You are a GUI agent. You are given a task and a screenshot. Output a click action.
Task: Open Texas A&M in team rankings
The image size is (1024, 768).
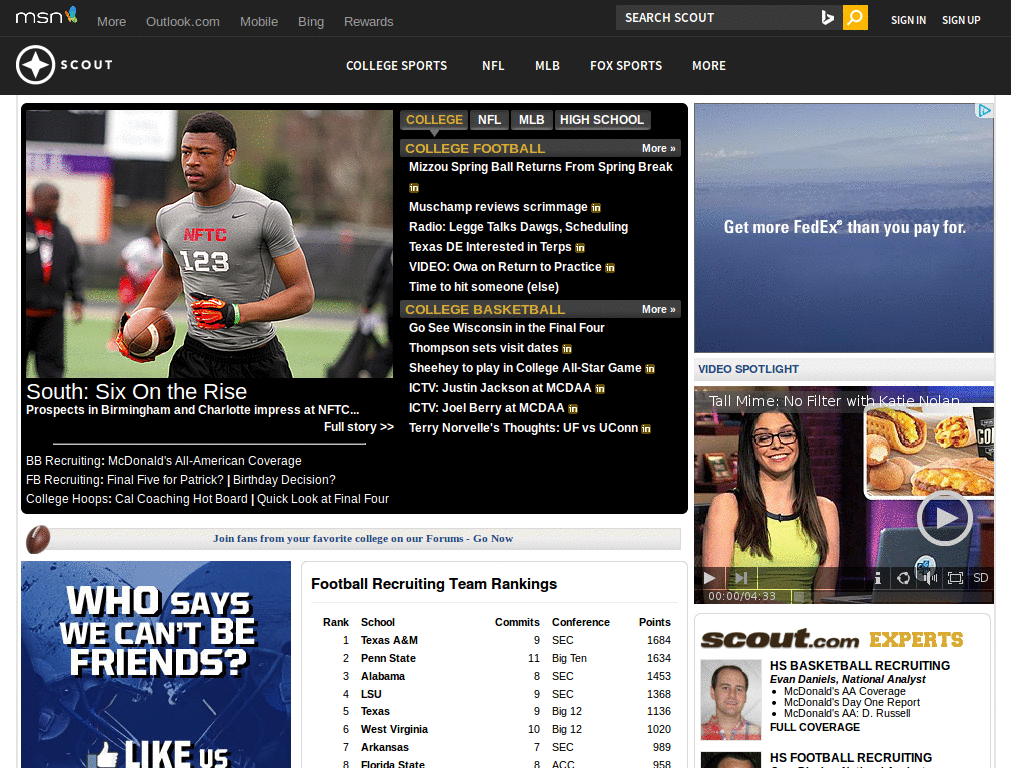pyautogui.click(x=389, y=641)
